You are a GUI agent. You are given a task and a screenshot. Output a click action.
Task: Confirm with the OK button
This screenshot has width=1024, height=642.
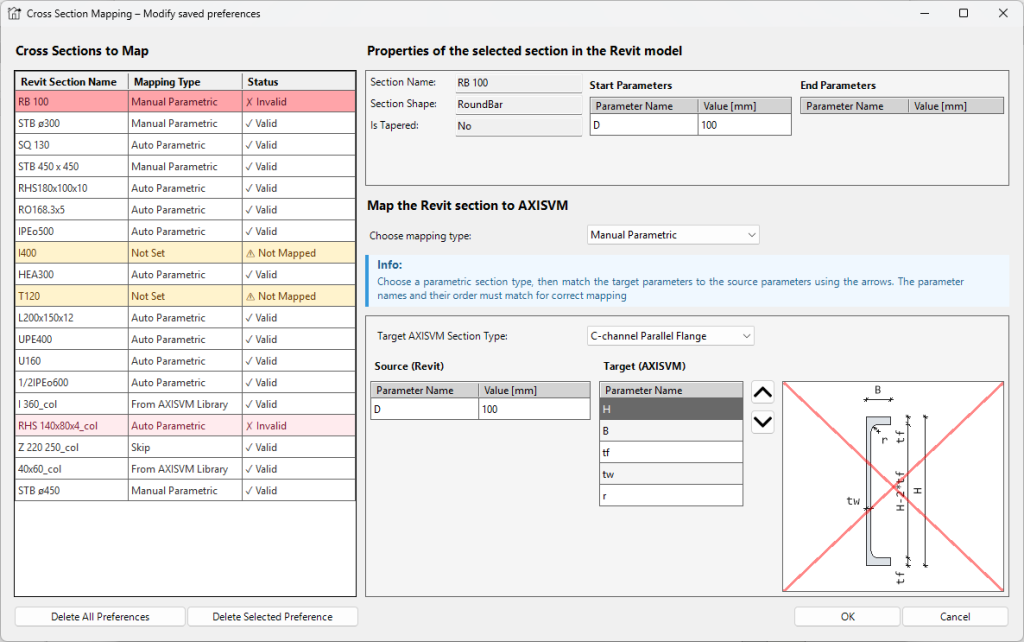847,616
